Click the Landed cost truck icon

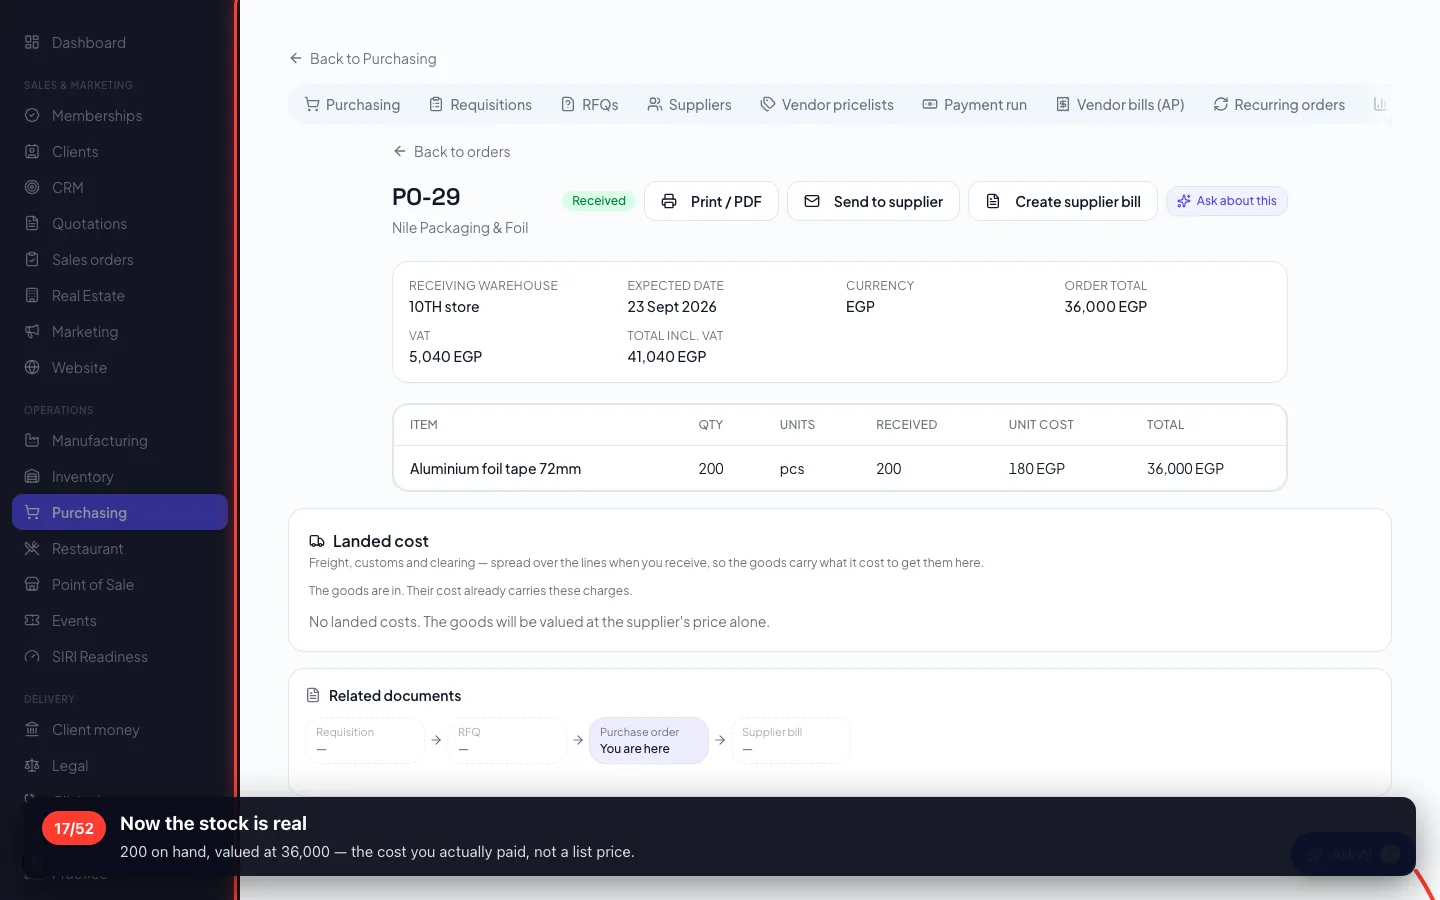(317, 541)
